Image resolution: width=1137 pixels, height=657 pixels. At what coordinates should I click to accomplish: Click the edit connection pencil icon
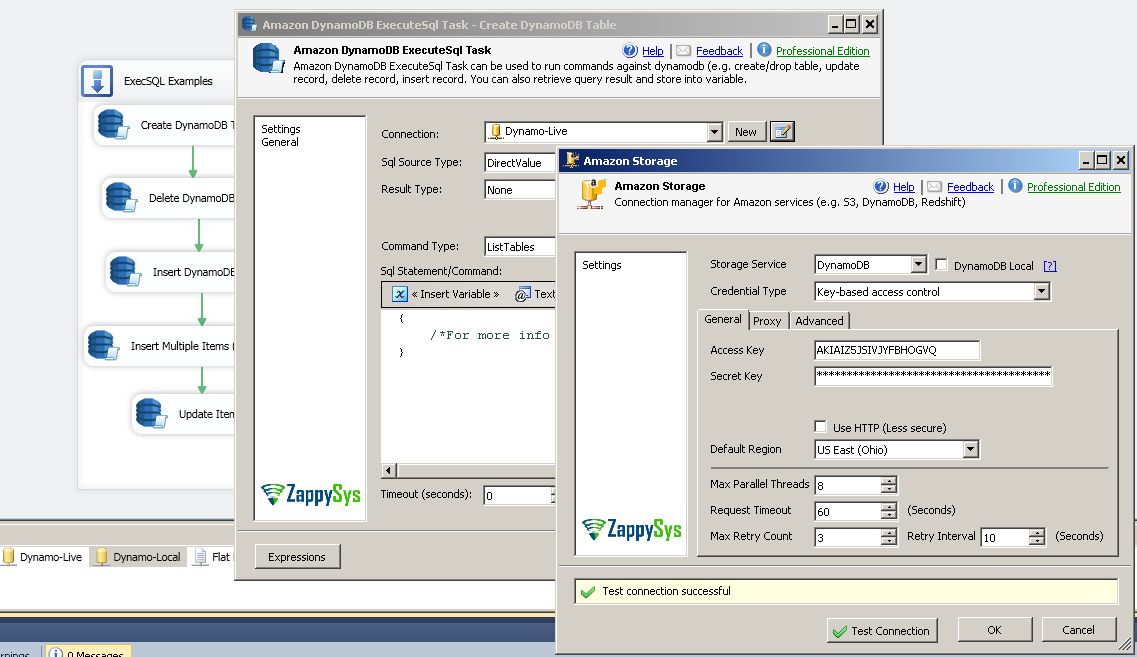coord(782,131)
